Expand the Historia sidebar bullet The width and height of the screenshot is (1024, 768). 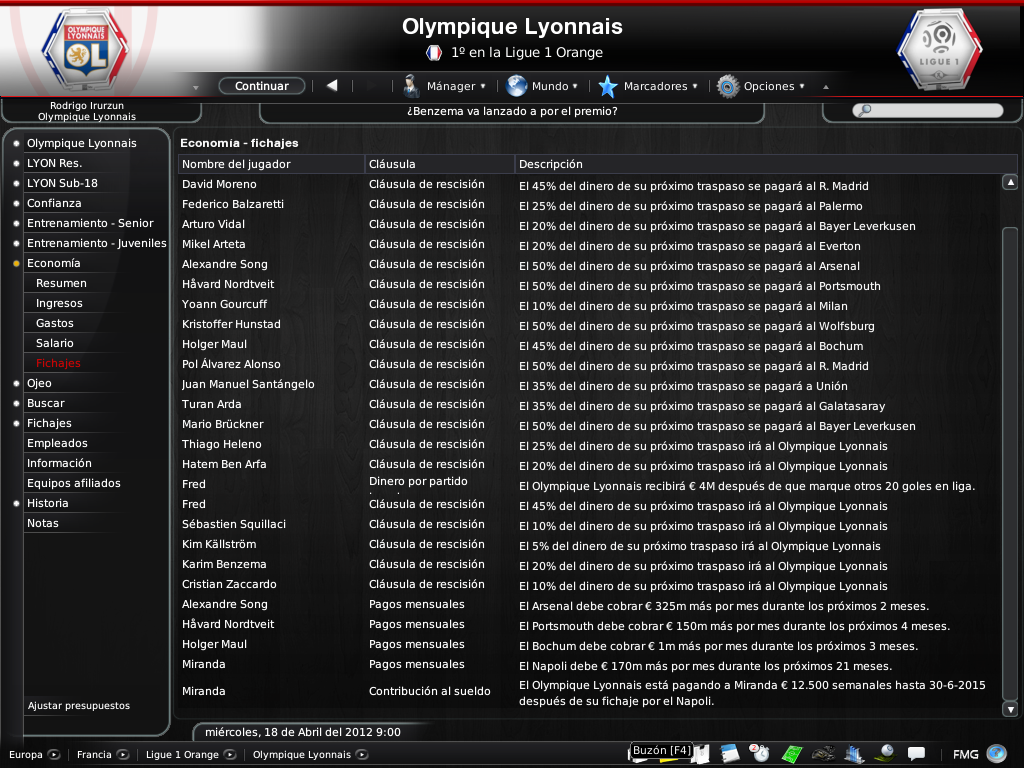tap(16, 504)
